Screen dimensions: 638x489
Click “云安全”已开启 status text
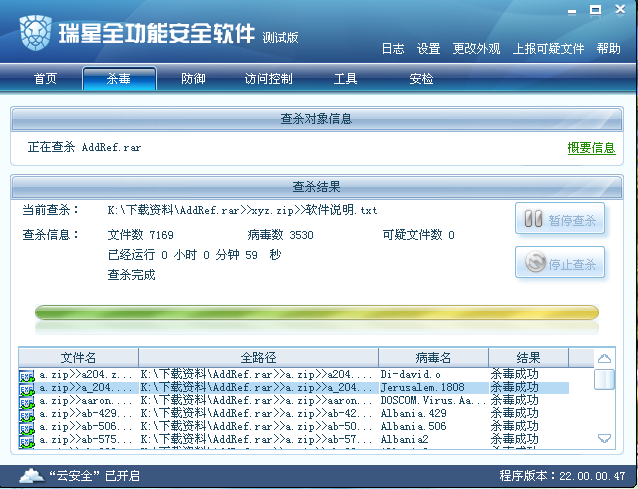coord(94,476)
